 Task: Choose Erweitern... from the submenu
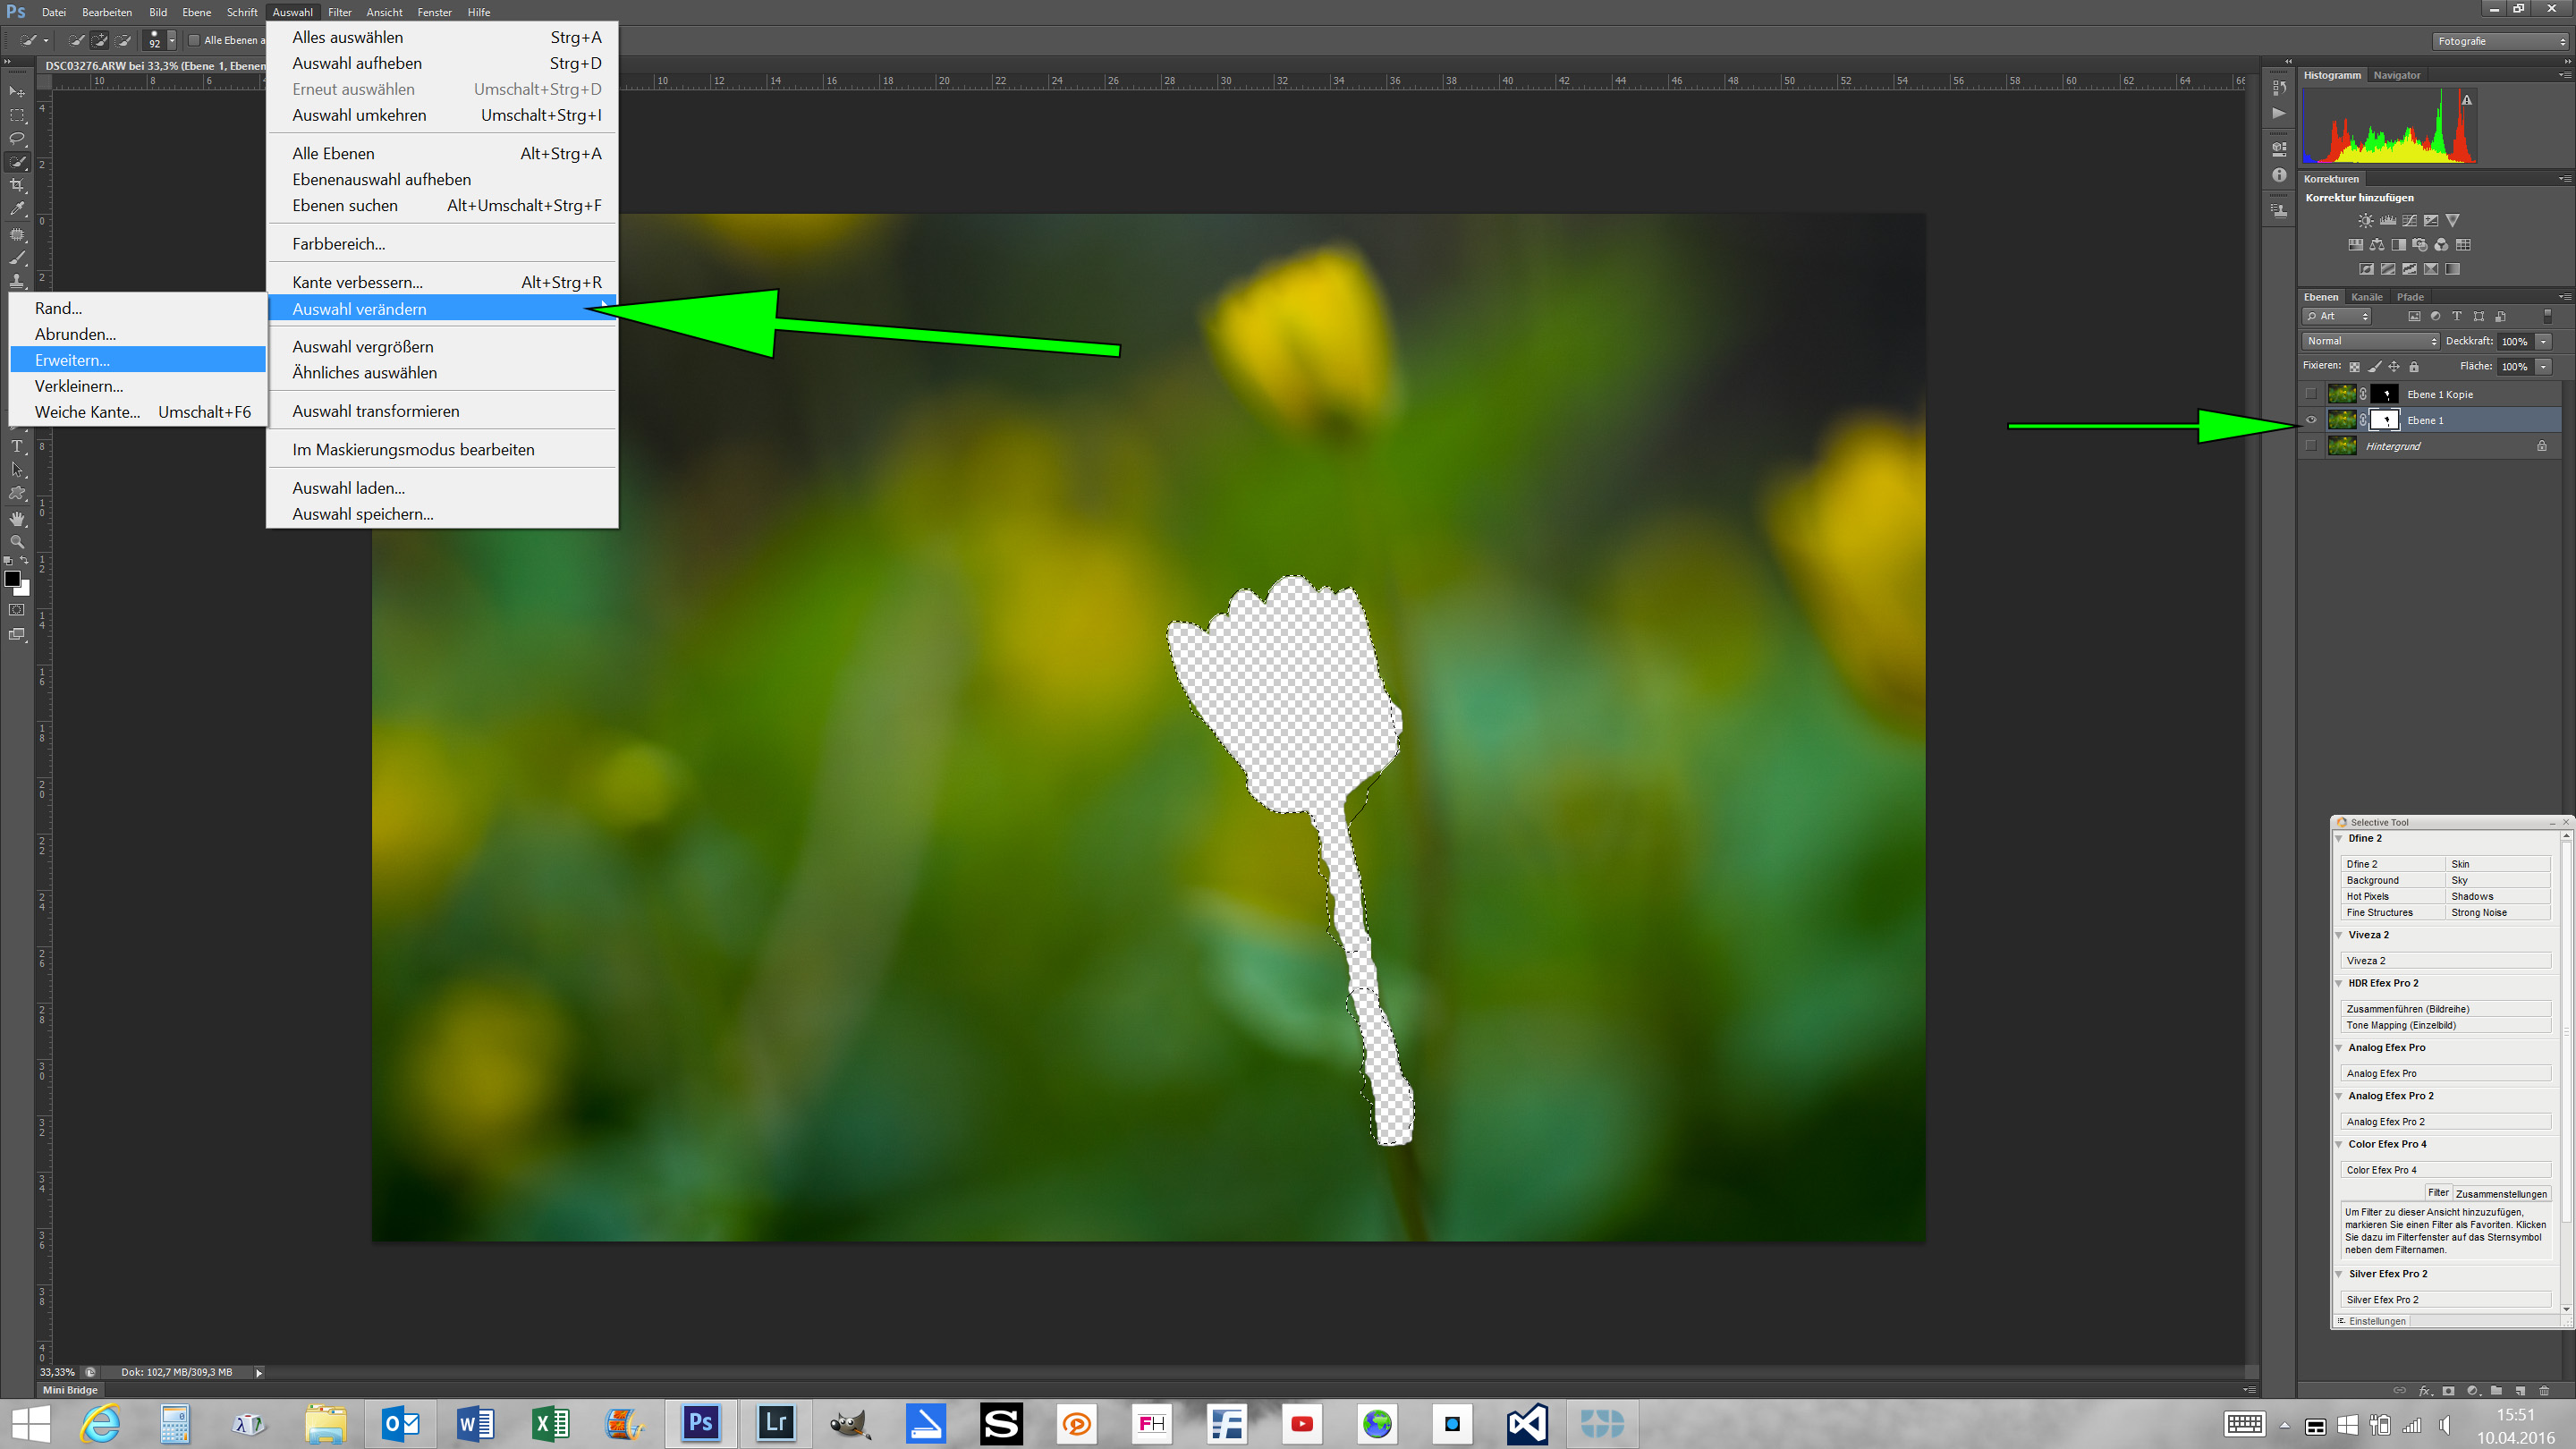[72, 360]
